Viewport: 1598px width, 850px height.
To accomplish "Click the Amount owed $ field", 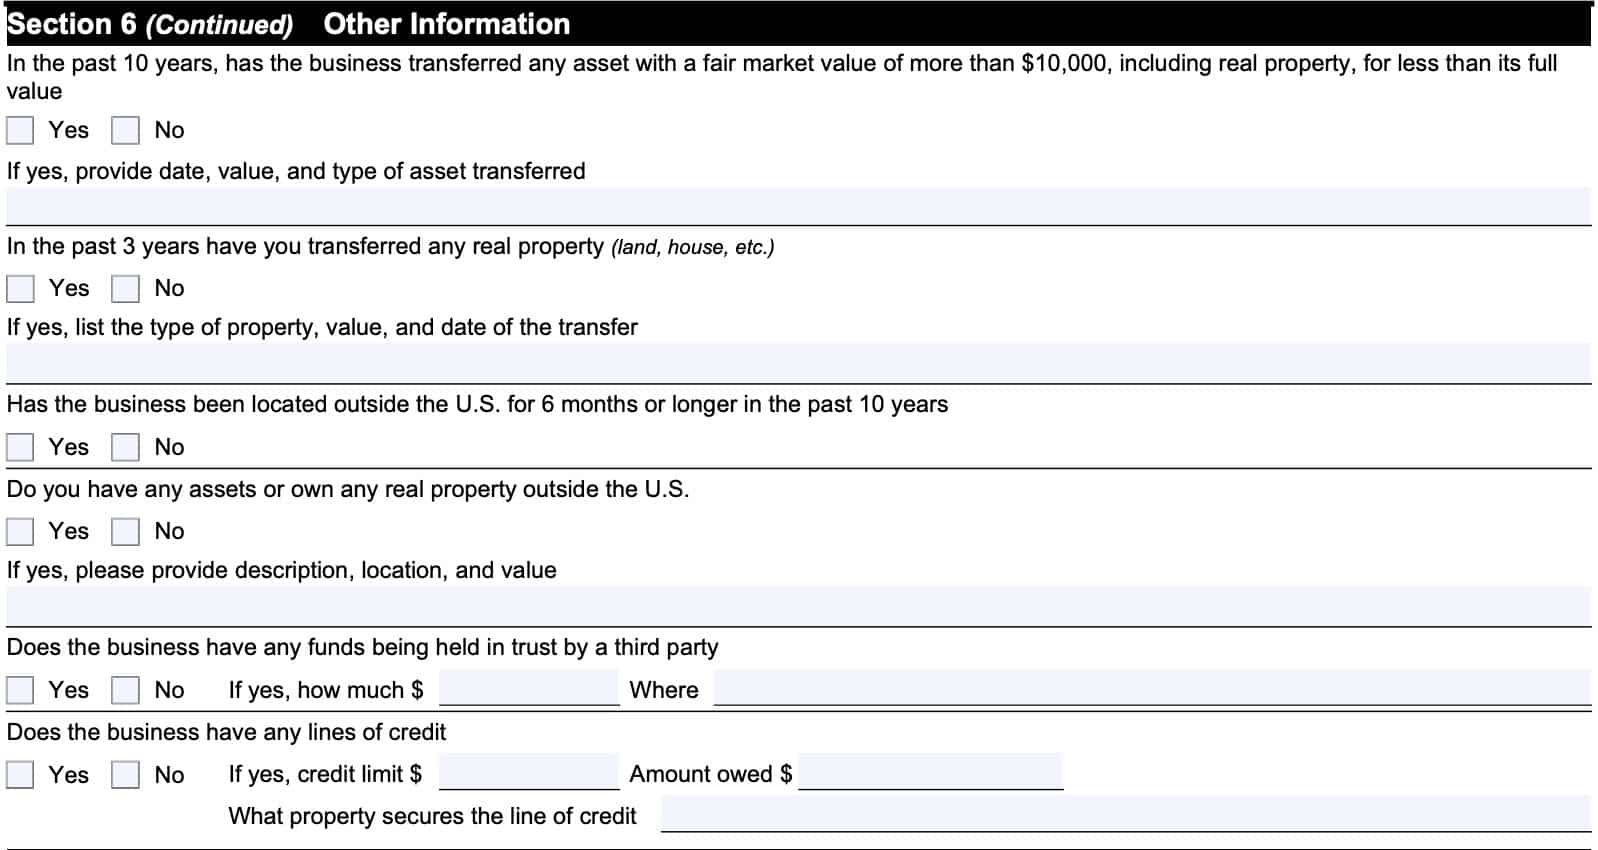I will click(930, 772).
